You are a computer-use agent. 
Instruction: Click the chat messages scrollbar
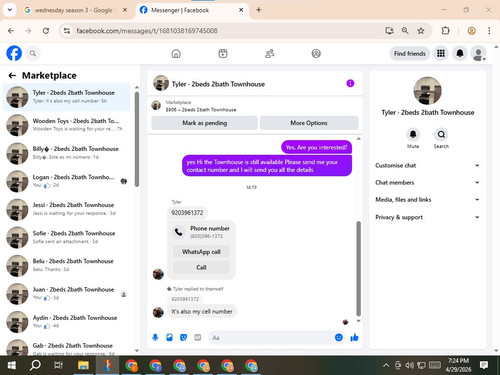tap(359, 268)
